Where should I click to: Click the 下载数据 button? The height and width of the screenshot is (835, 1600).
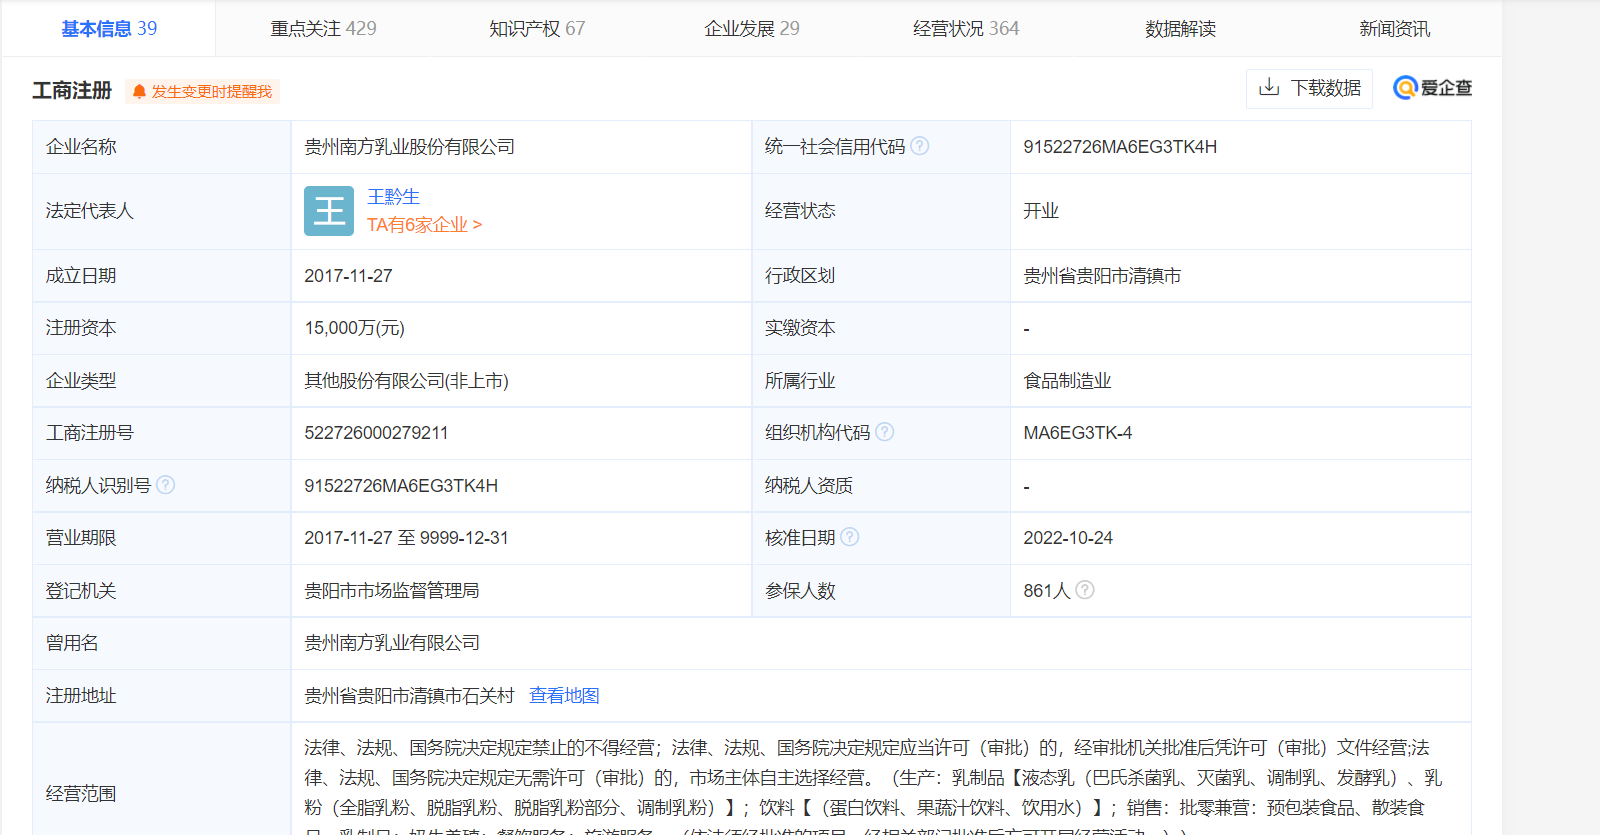click(1309, 88)
